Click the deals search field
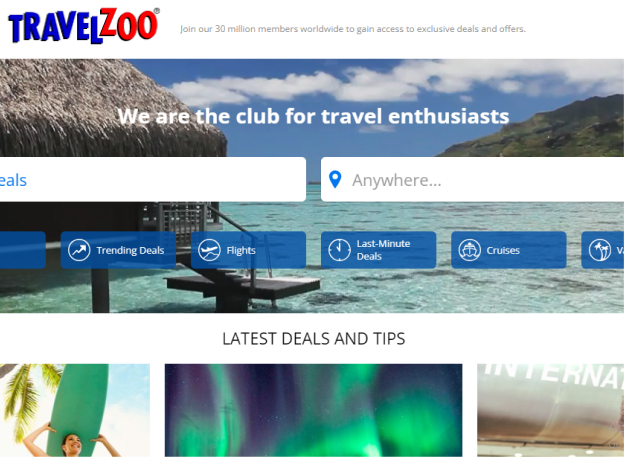This screenshot has height=457, width=624. pos(153,180)
